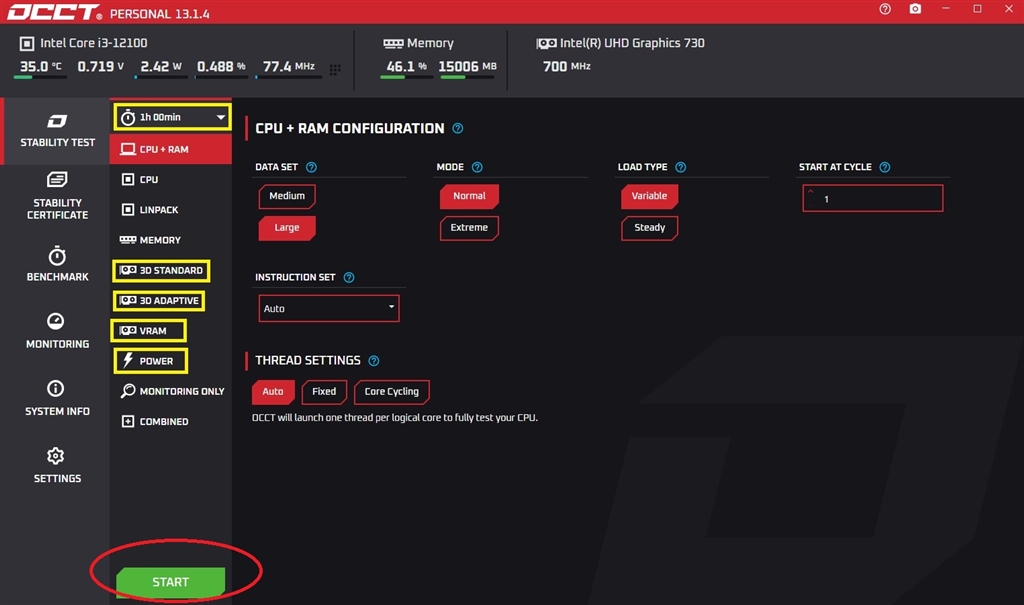Viewport: 1024px width, 605px height.
Task: Choose Monitoring Only mode
Action: pyautogui.click(x=172, y=391)
